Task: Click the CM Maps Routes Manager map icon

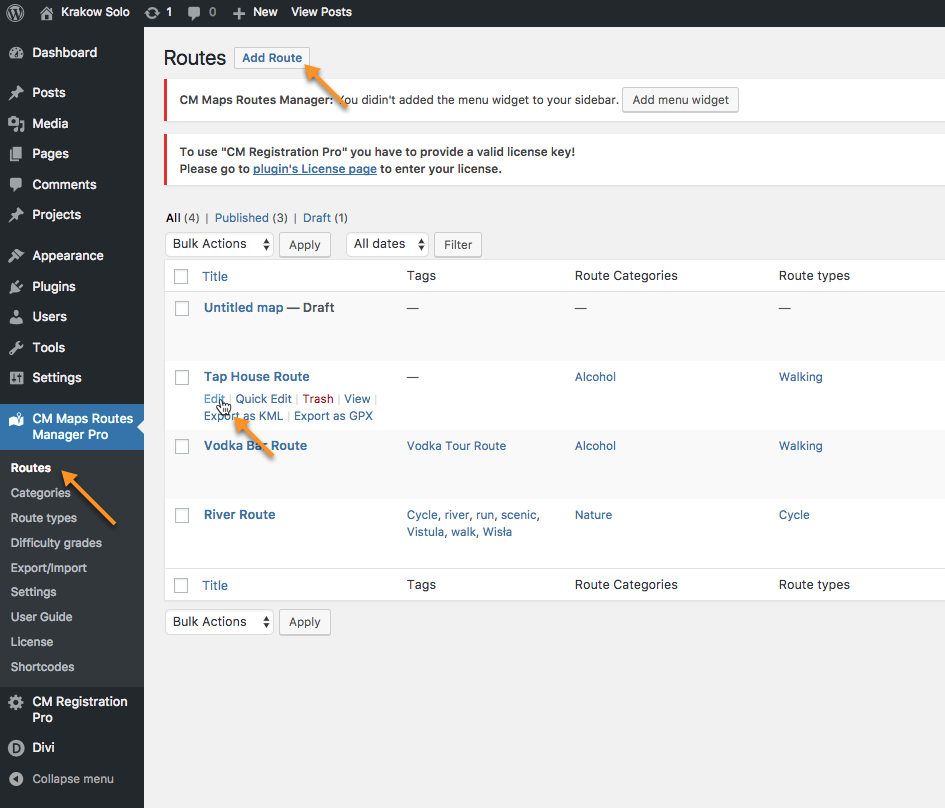Action: [x=16, y=419]
